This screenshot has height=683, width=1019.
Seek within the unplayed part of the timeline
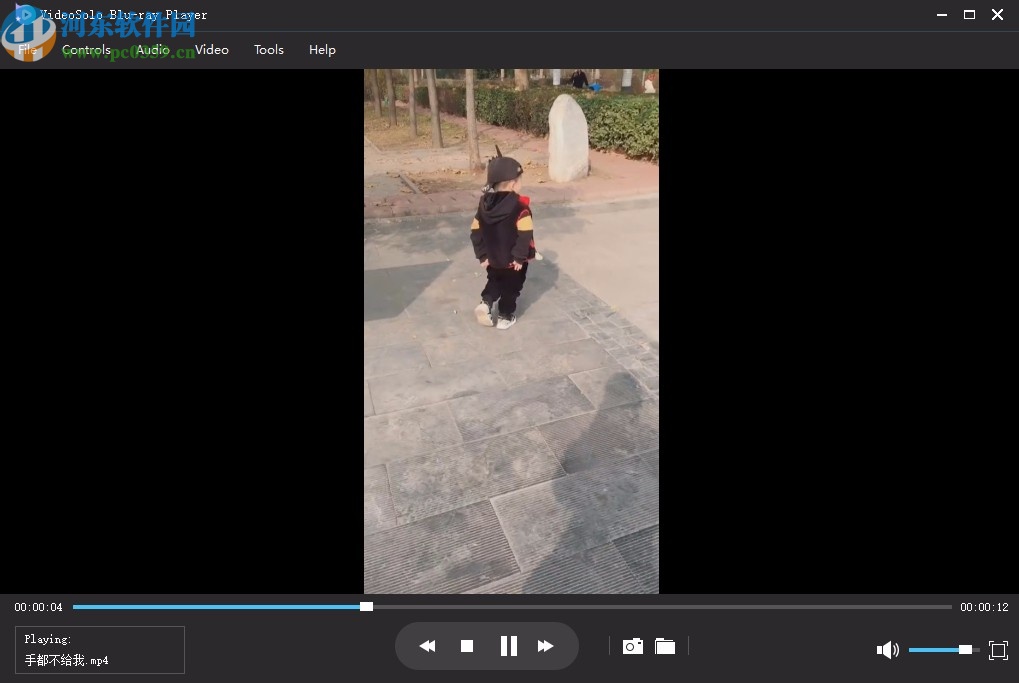click(663, 607)
